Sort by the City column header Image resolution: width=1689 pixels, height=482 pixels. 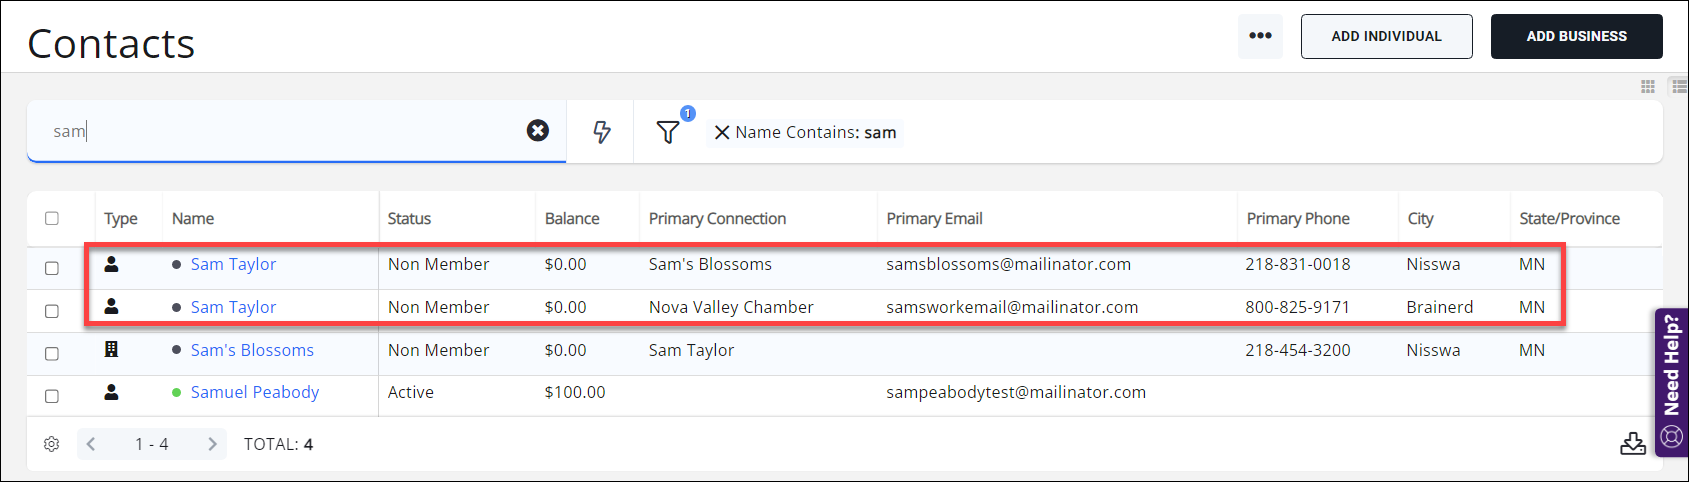[1420, 218]
